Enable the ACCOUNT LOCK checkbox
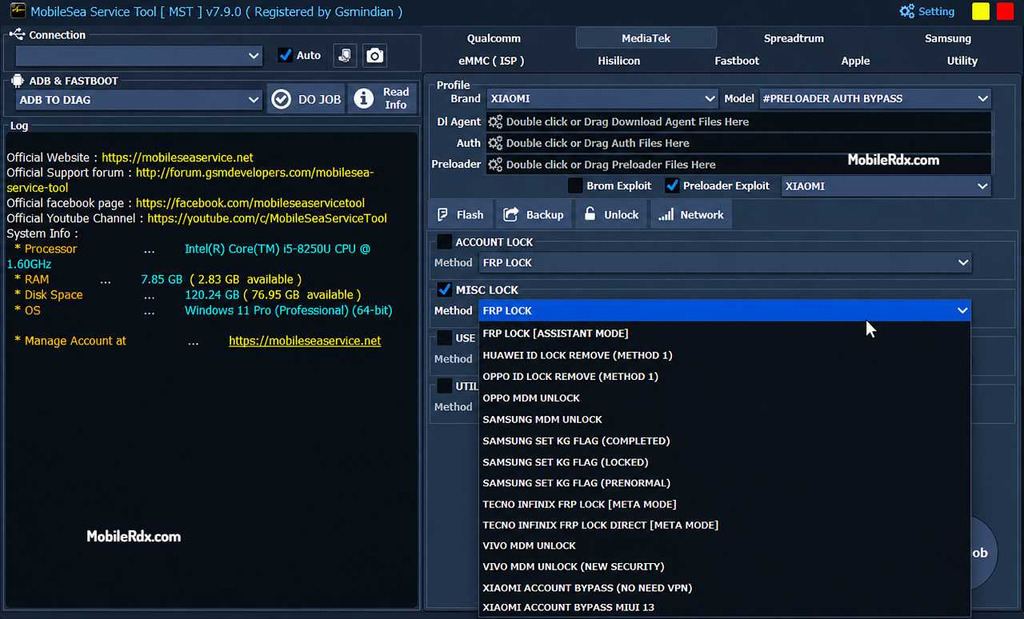 (444, 242)
